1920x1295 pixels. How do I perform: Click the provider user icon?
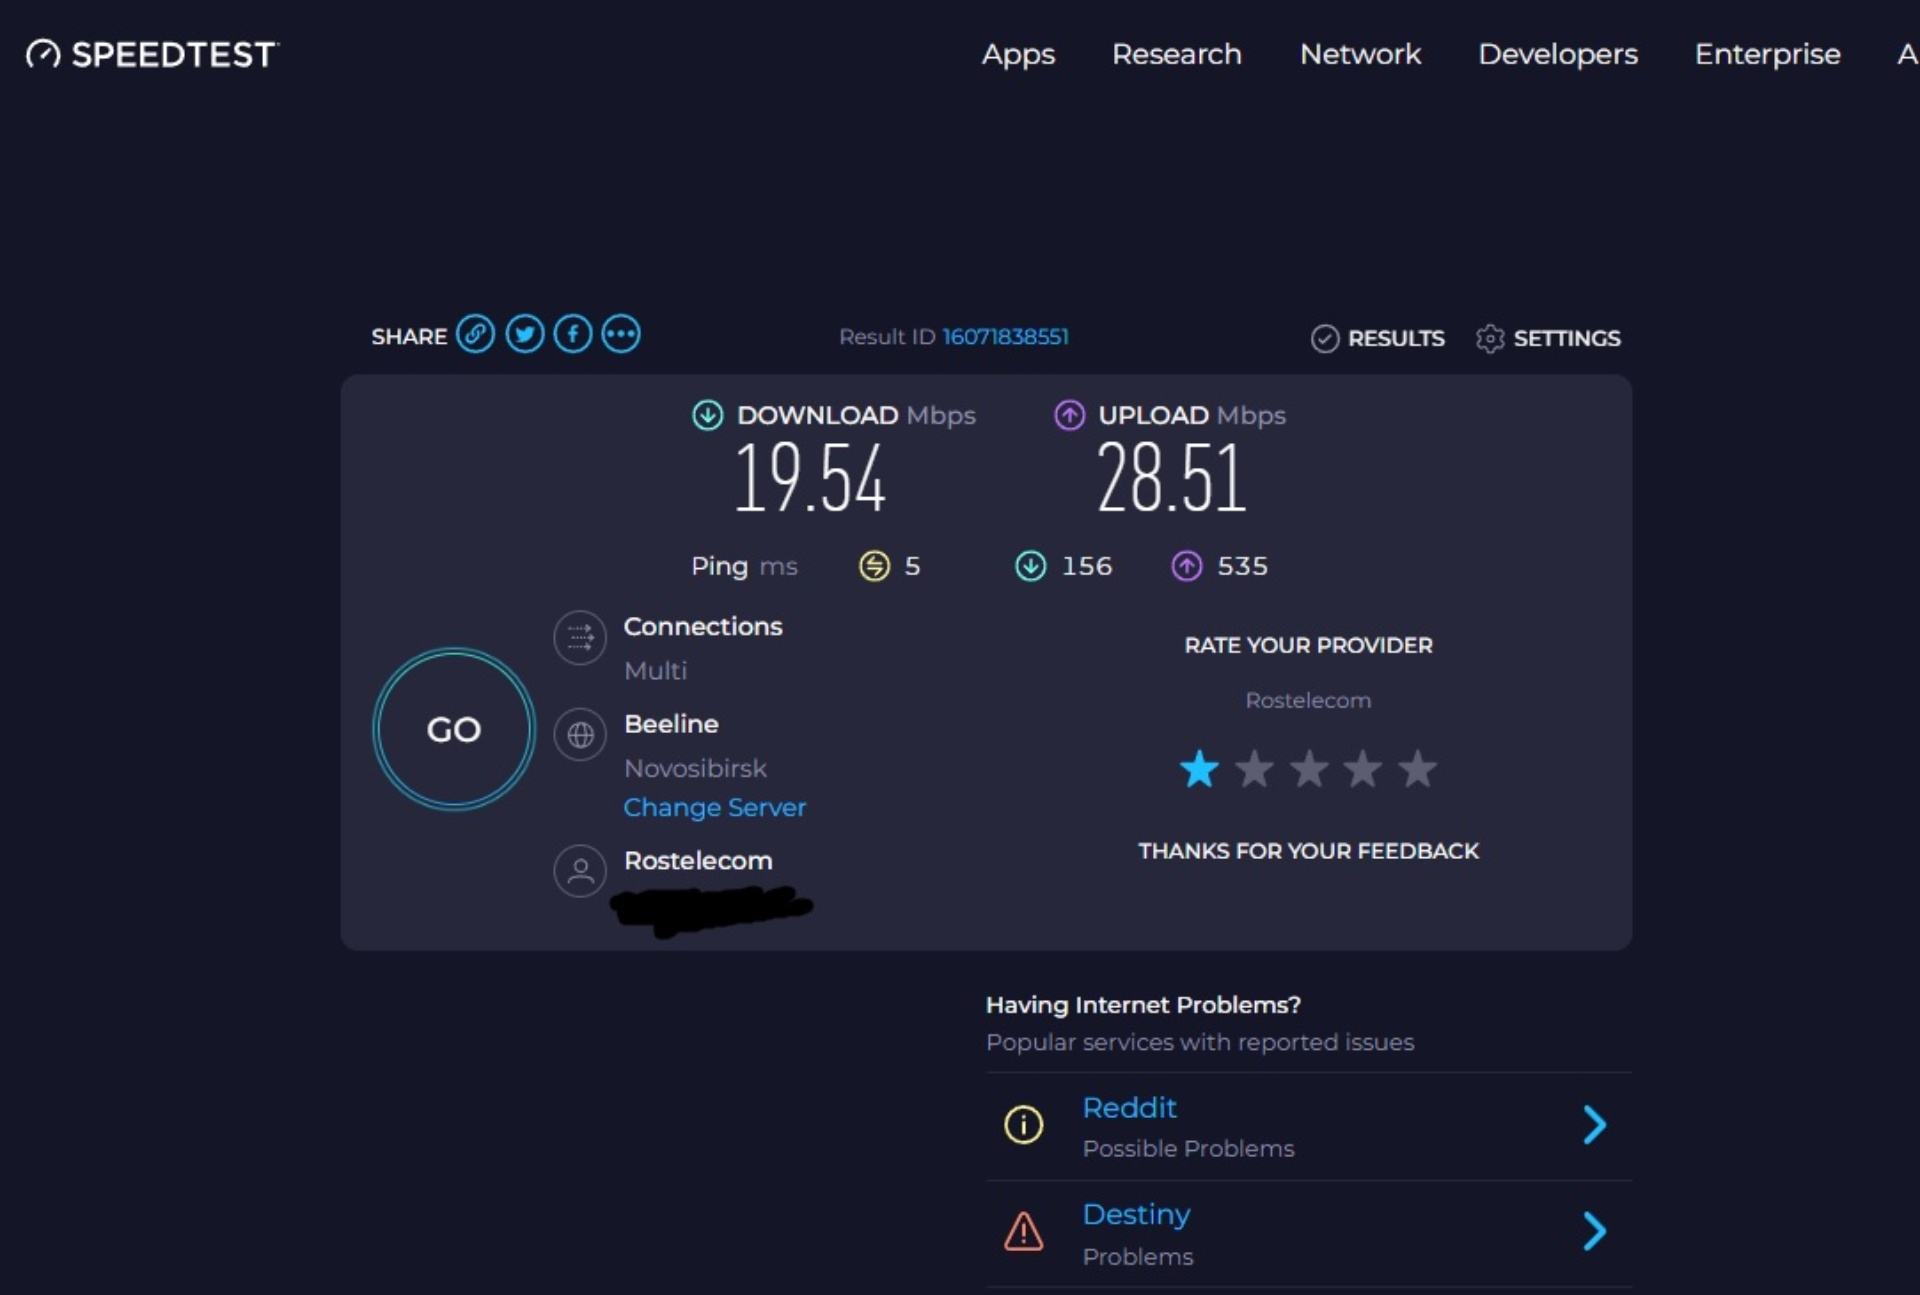580,871
